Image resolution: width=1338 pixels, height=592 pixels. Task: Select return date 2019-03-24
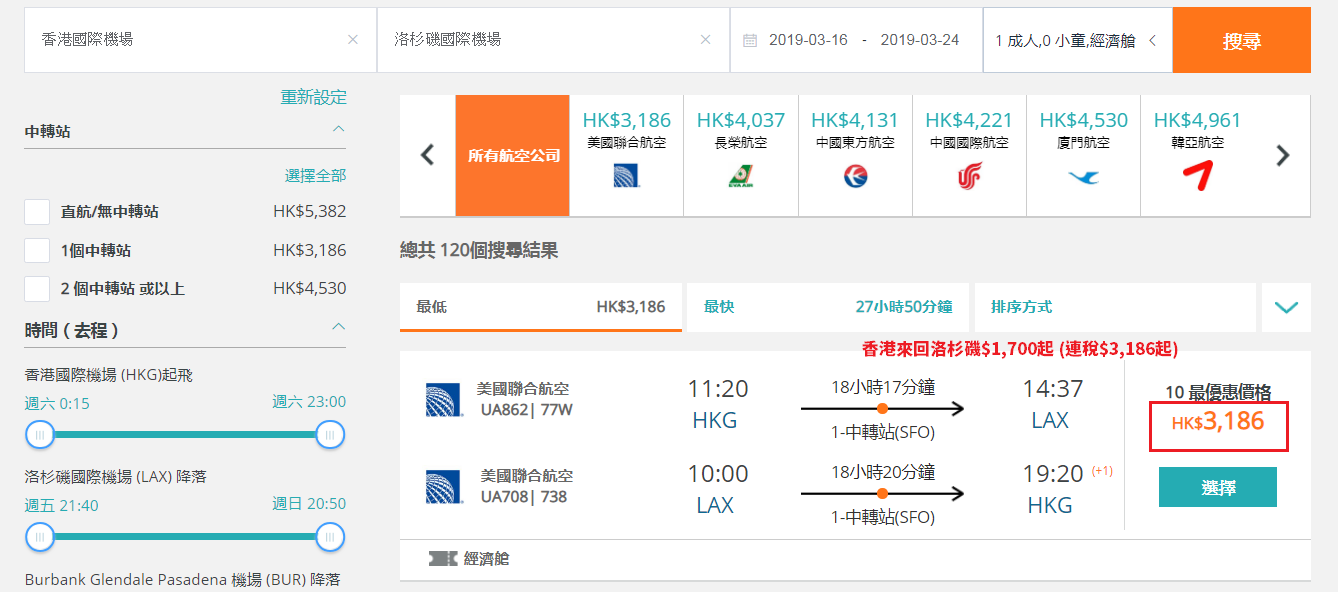point(920,40)
